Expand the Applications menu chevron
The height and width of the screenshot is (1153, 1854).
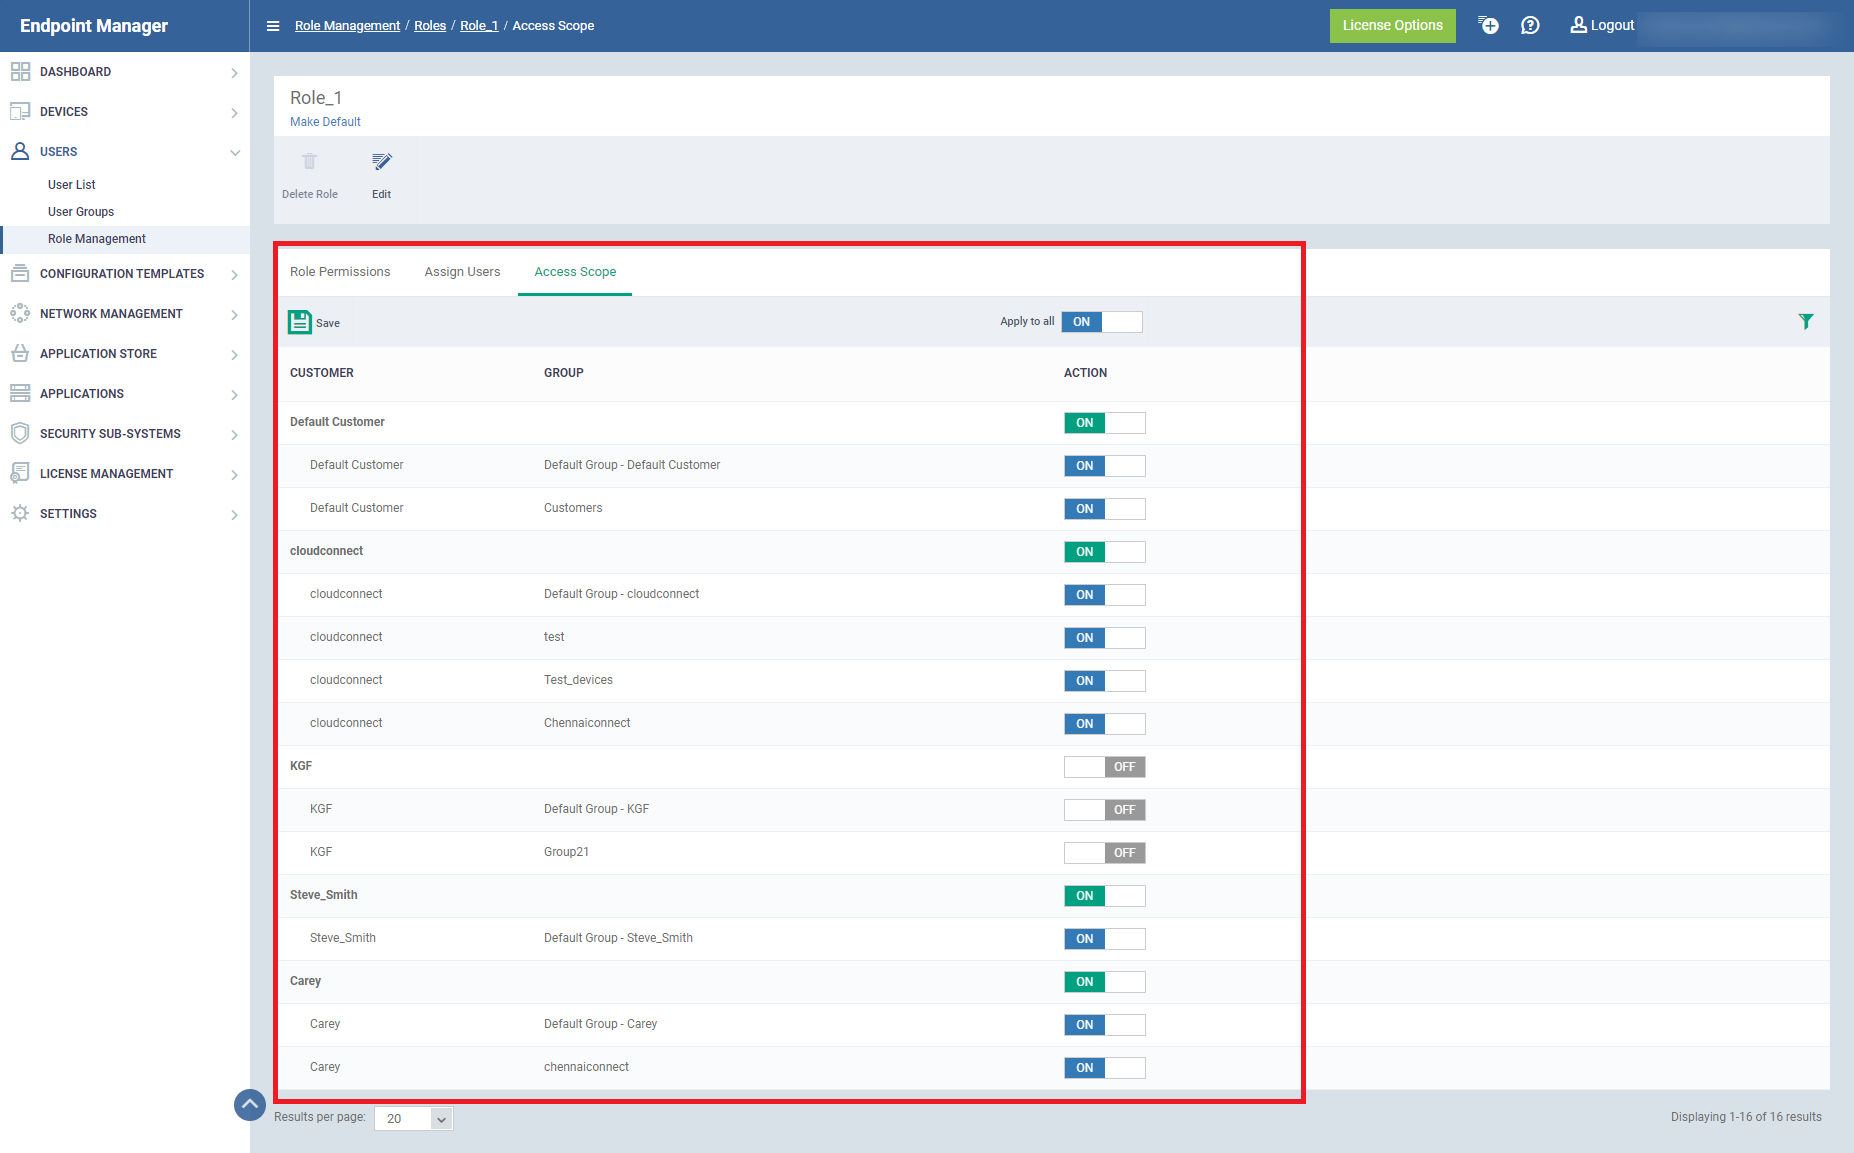pos(234,395)
